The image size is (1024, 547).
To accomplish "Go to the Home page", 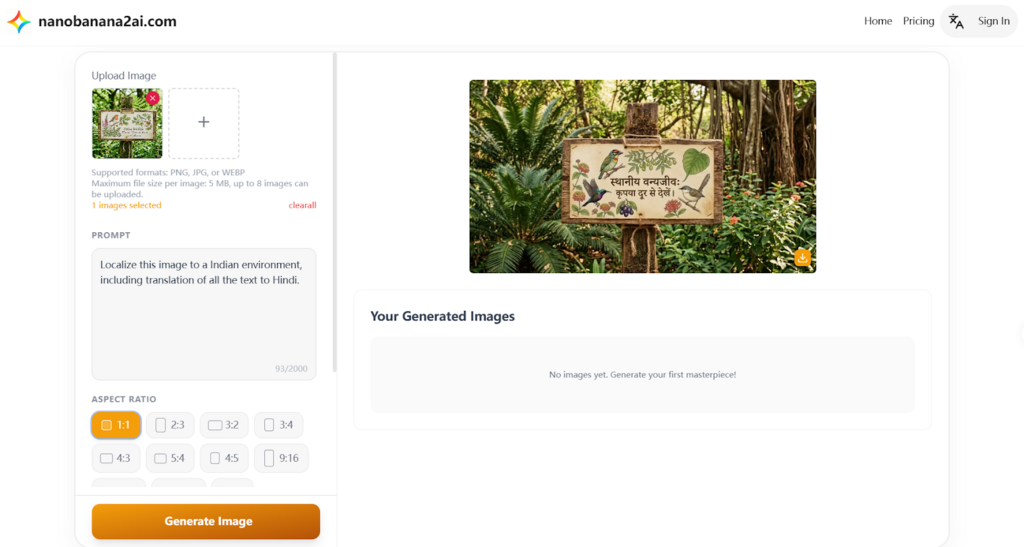I will click(878, 21).
